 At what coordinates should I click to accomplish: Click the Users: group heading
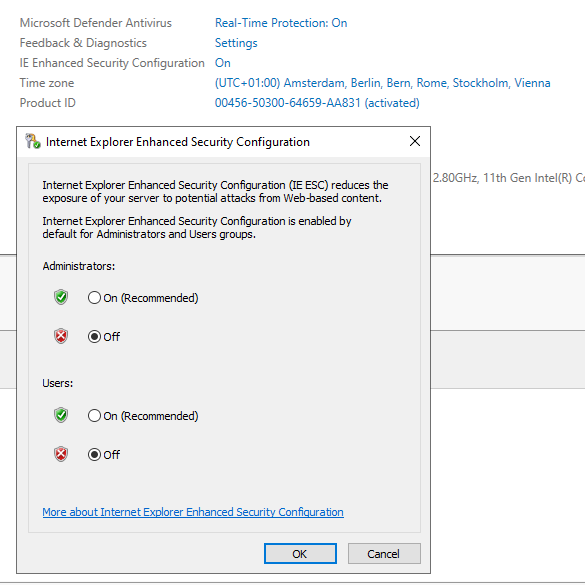(58, 383)
